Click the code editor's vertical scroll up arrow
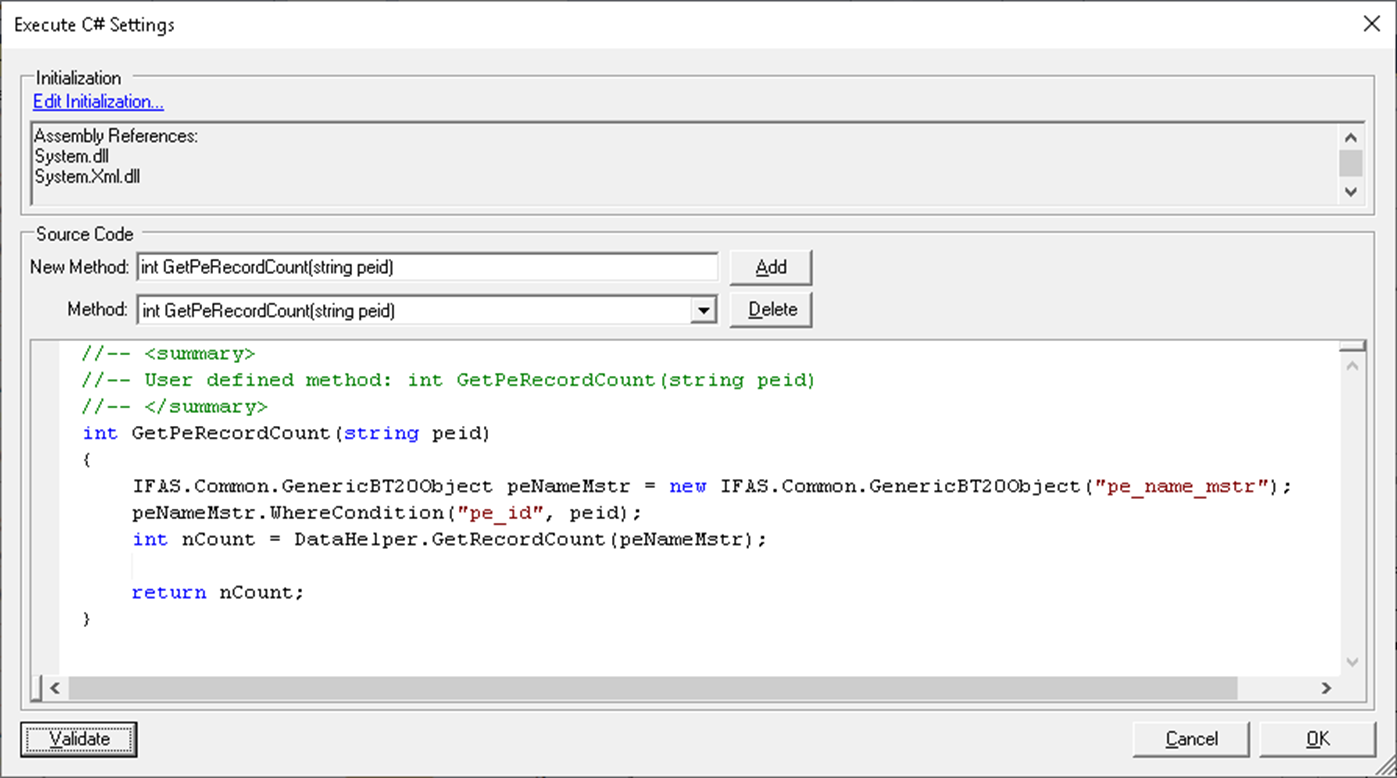1397x778 pixels. 1352,367
